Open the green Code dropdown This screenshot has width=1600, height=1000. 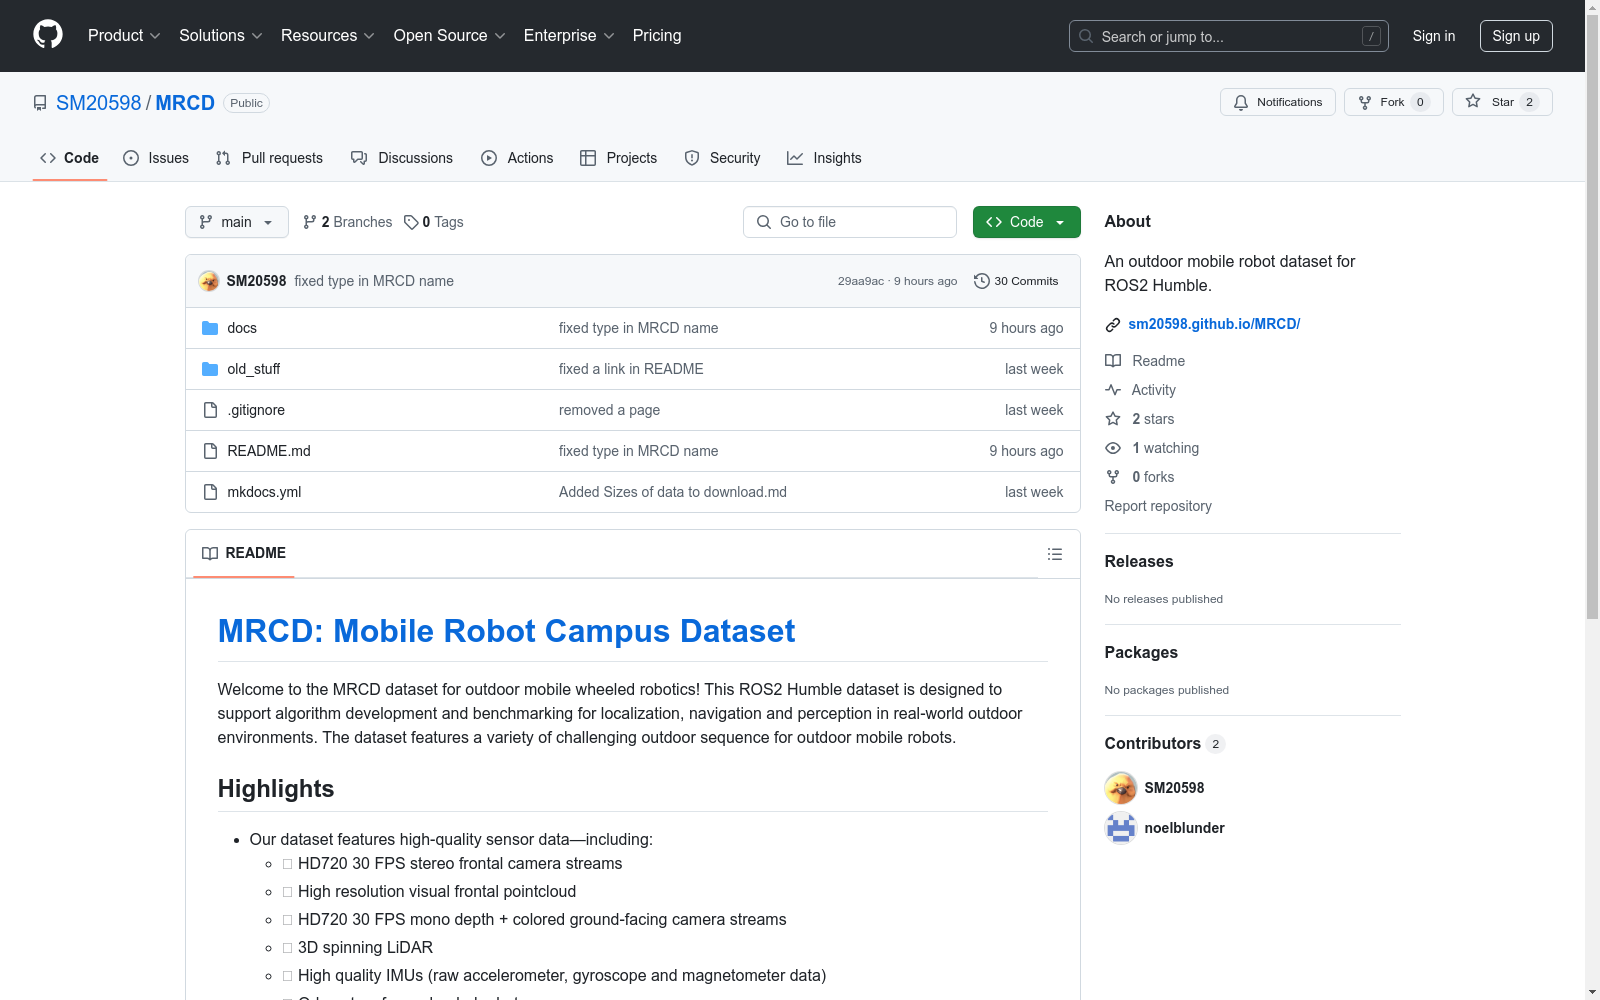[1026, 222]
